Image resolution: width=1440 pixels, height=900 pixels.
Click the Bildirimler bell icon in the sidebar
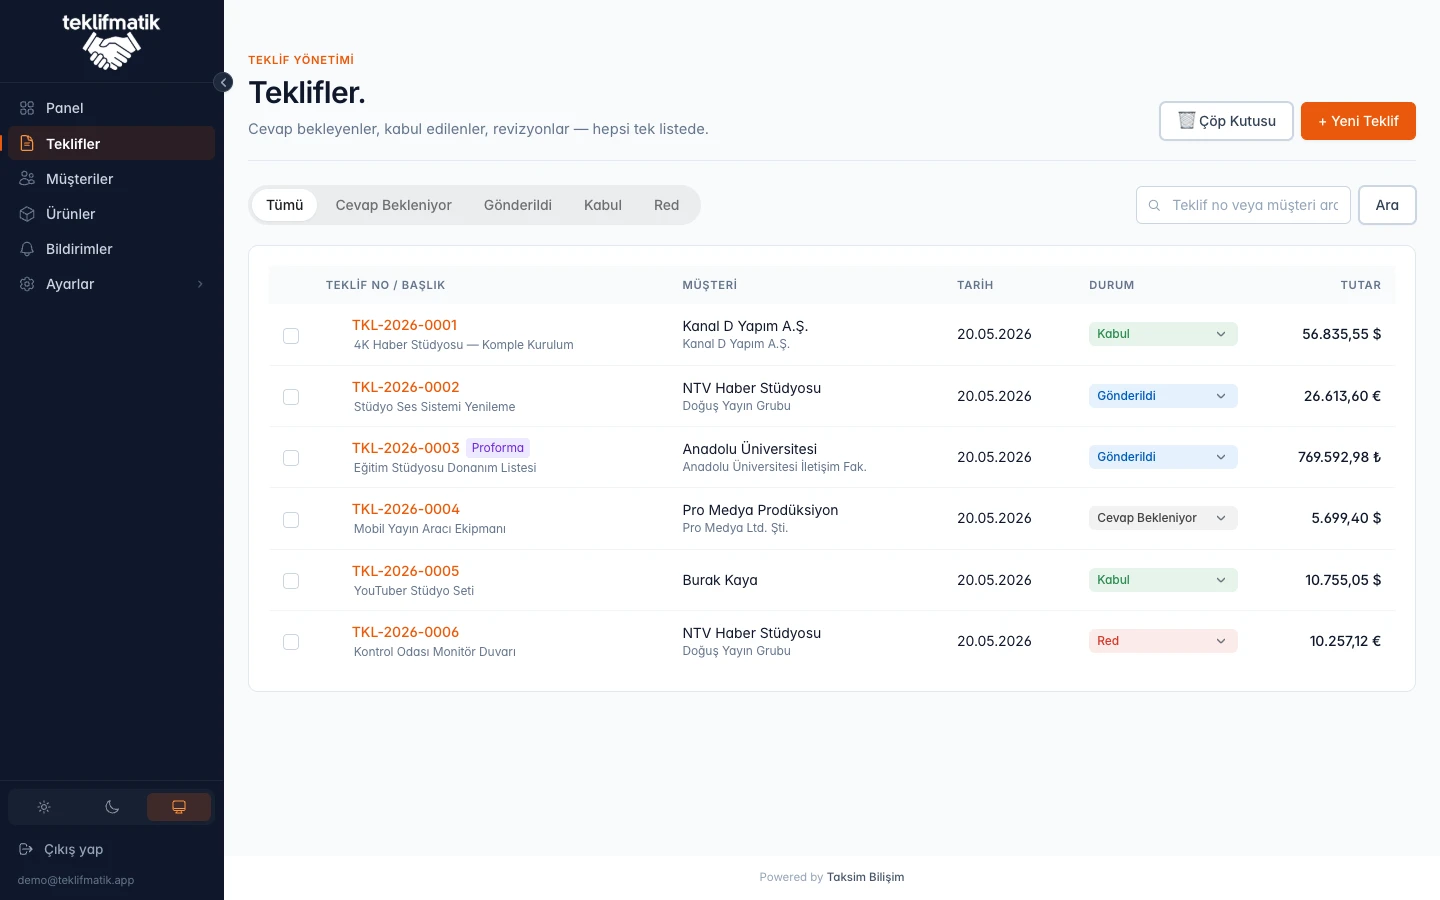pos(27,249)
